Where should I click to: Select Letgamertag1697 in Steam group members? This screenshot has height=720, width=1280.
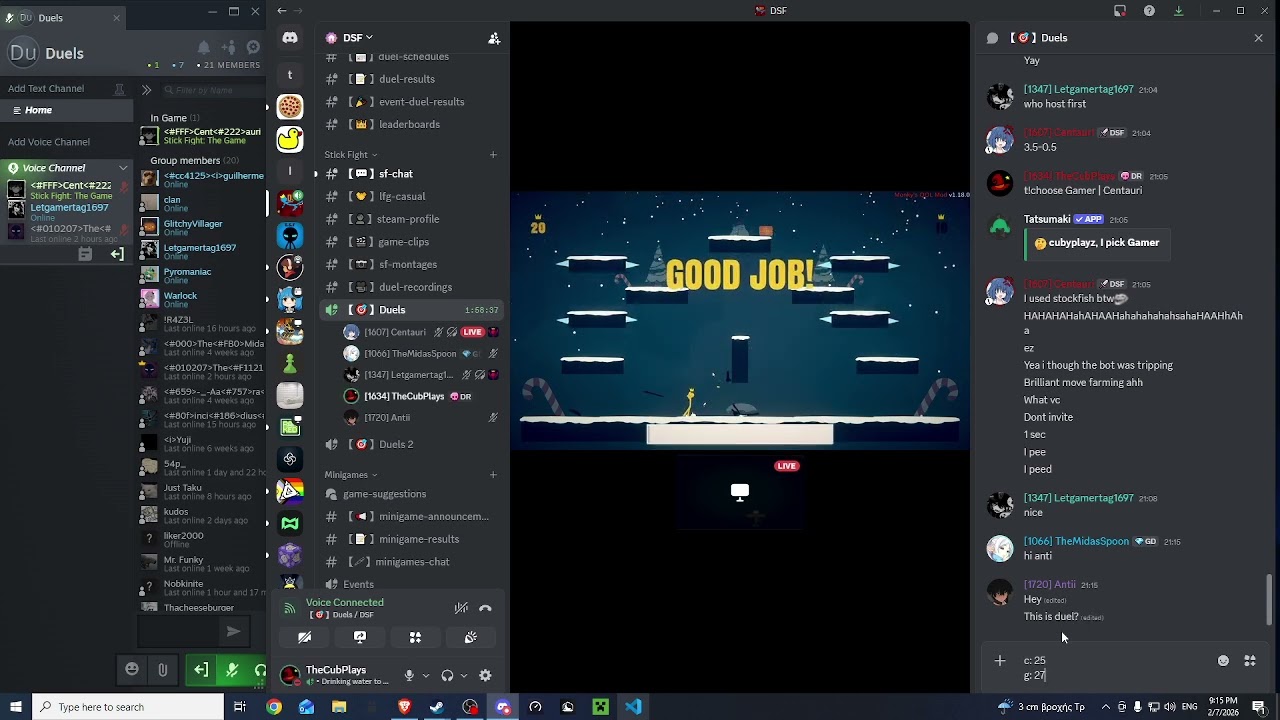pyautogui.click(x=202, y=252)
